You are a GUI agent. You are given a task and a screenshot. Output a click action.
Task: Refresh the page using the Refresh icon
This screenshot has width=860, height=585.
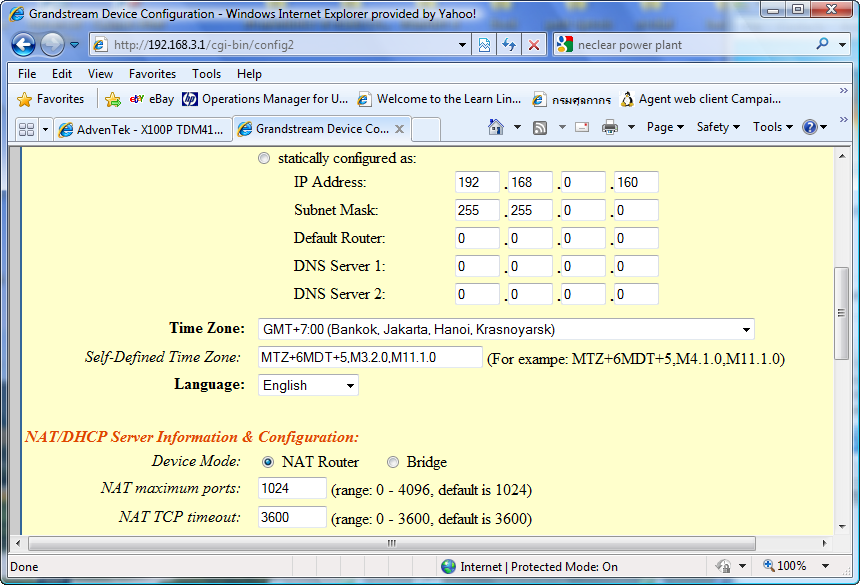coord(509,45)
